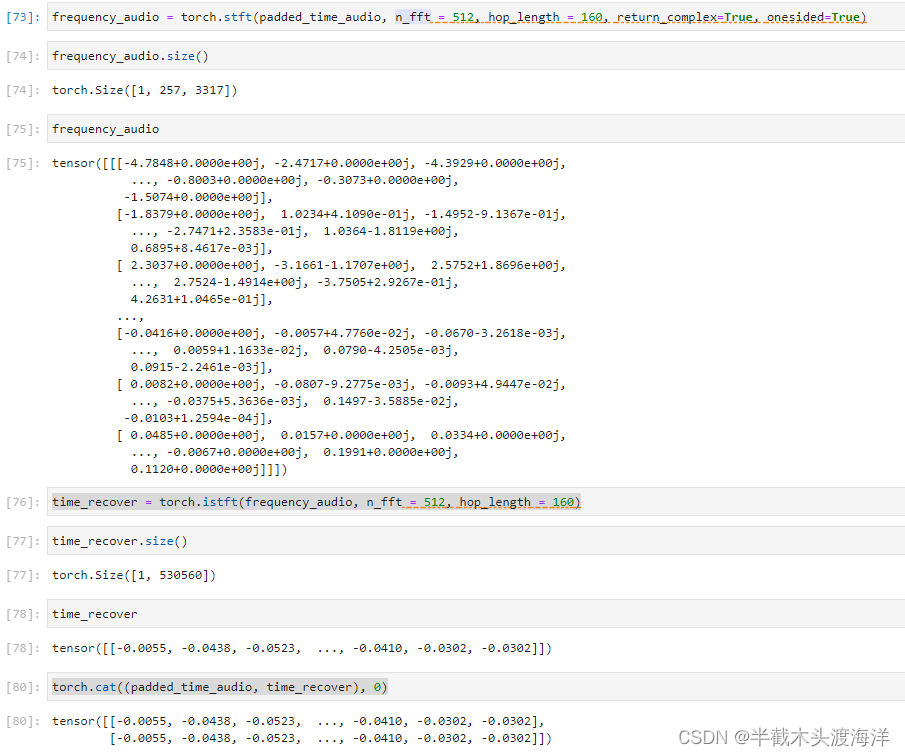Viewport: 905px width, 756px height.
Task: Click onesided=True argument
Action: (x=813, y=17)
